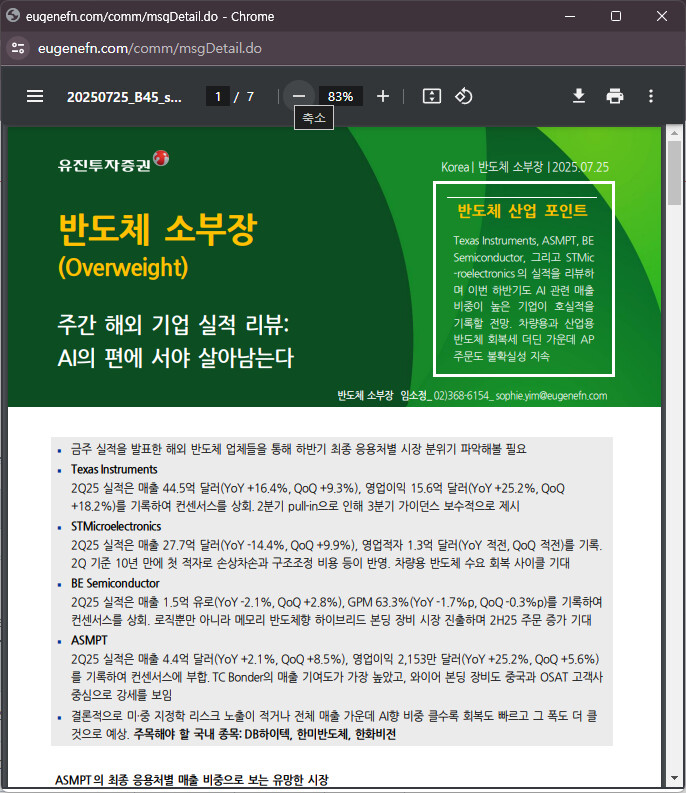
Task: Click the Korea | 반도체 소부장 | 2025.07.25 line
Action: [525, 167]
